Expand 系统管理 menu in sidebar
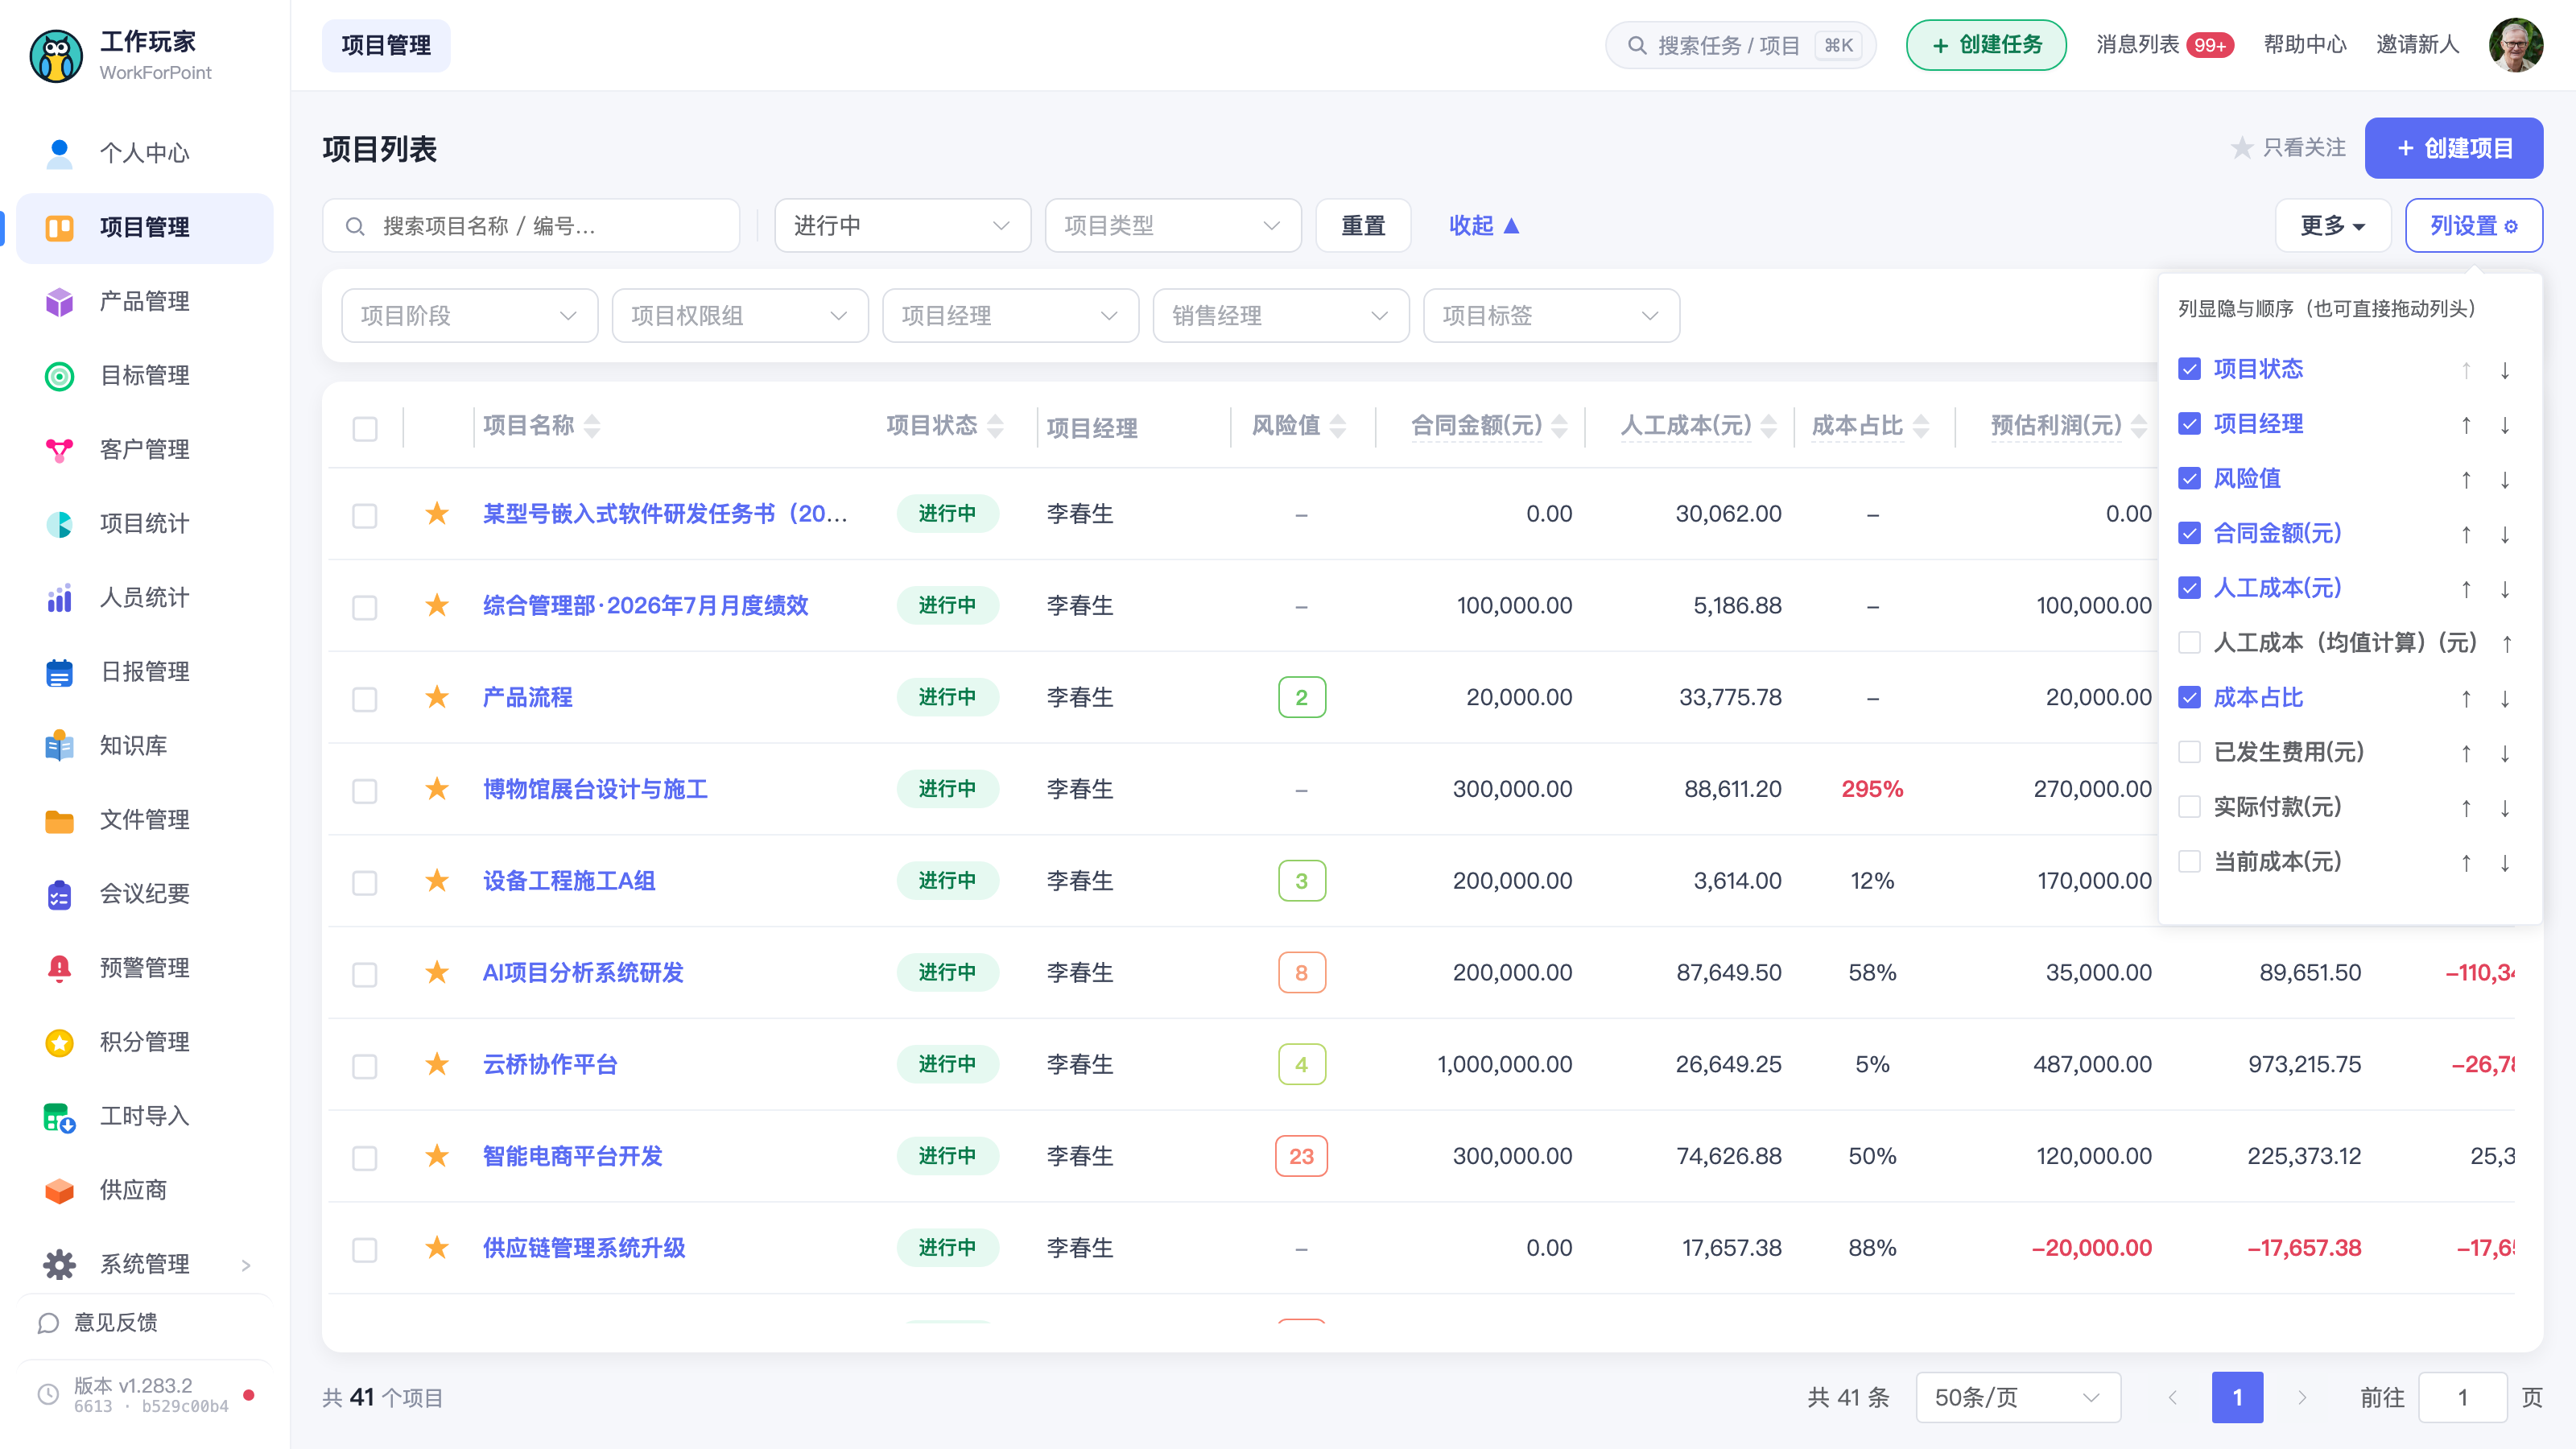This screenshot has width=2576, height=1449. pyautogui.click(x=145, y=1264)
